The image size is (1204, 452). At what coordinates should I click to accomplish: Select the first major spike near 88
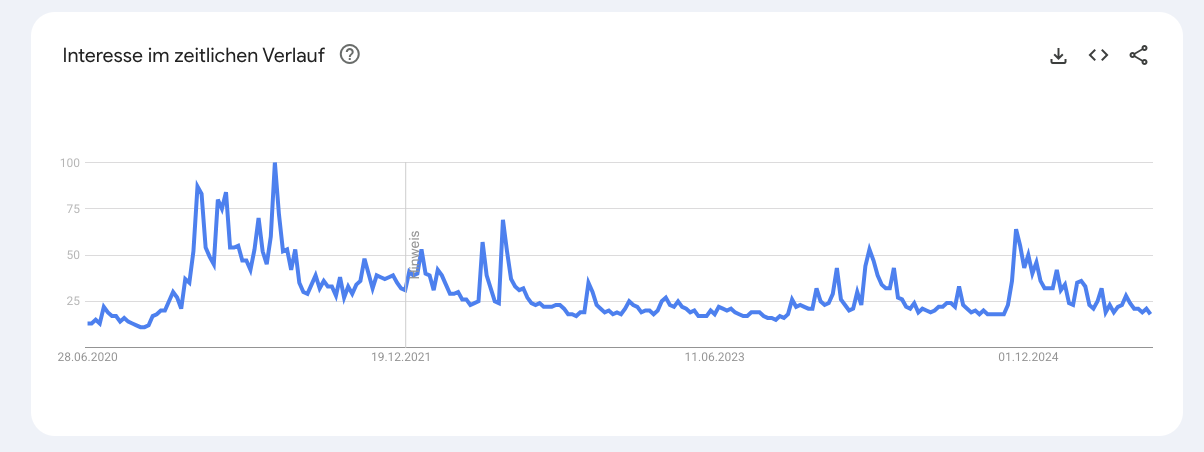coord(197,185)
